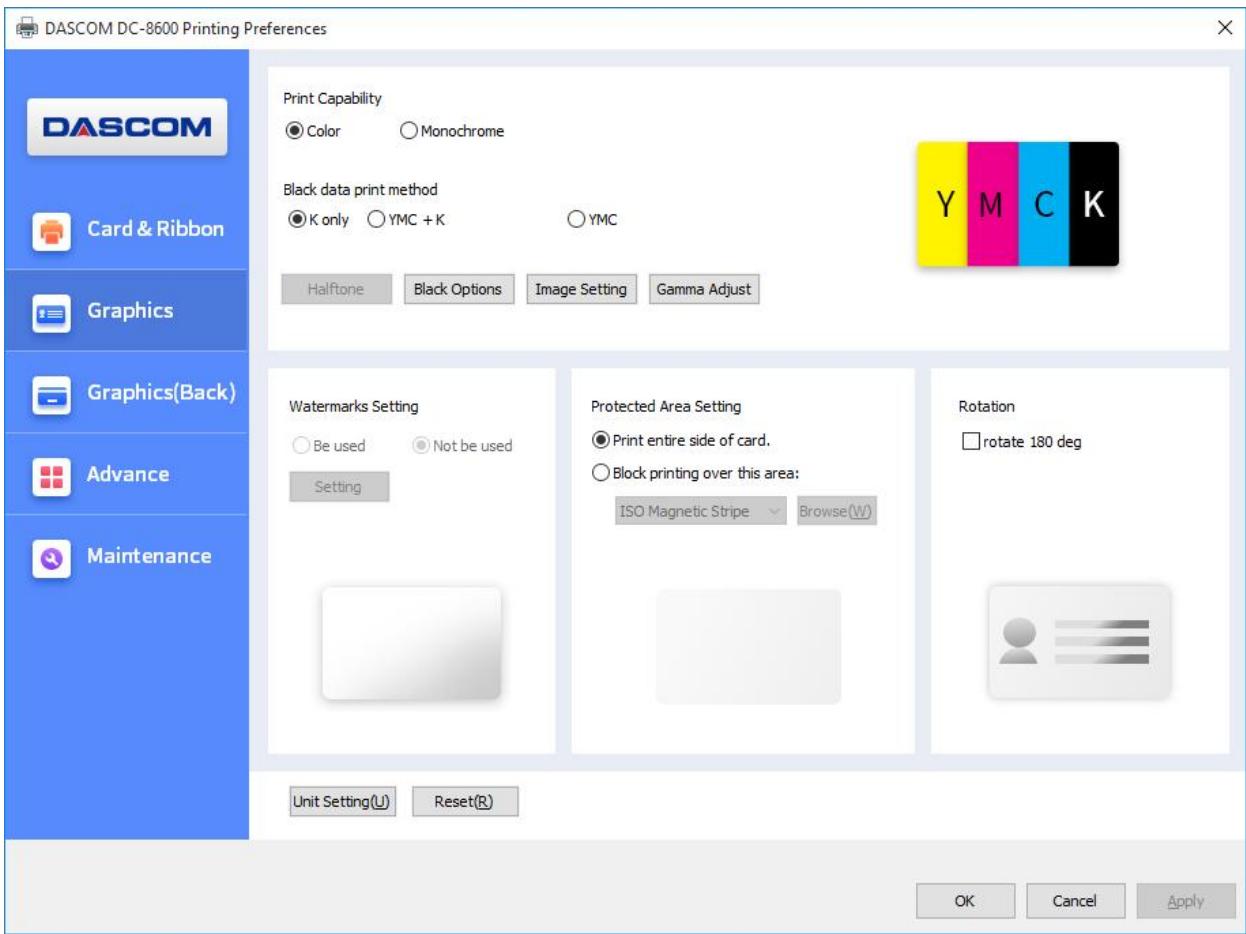Click the Apply button
Viewport: 1246px width, 934px height.
click(1184, 901)
